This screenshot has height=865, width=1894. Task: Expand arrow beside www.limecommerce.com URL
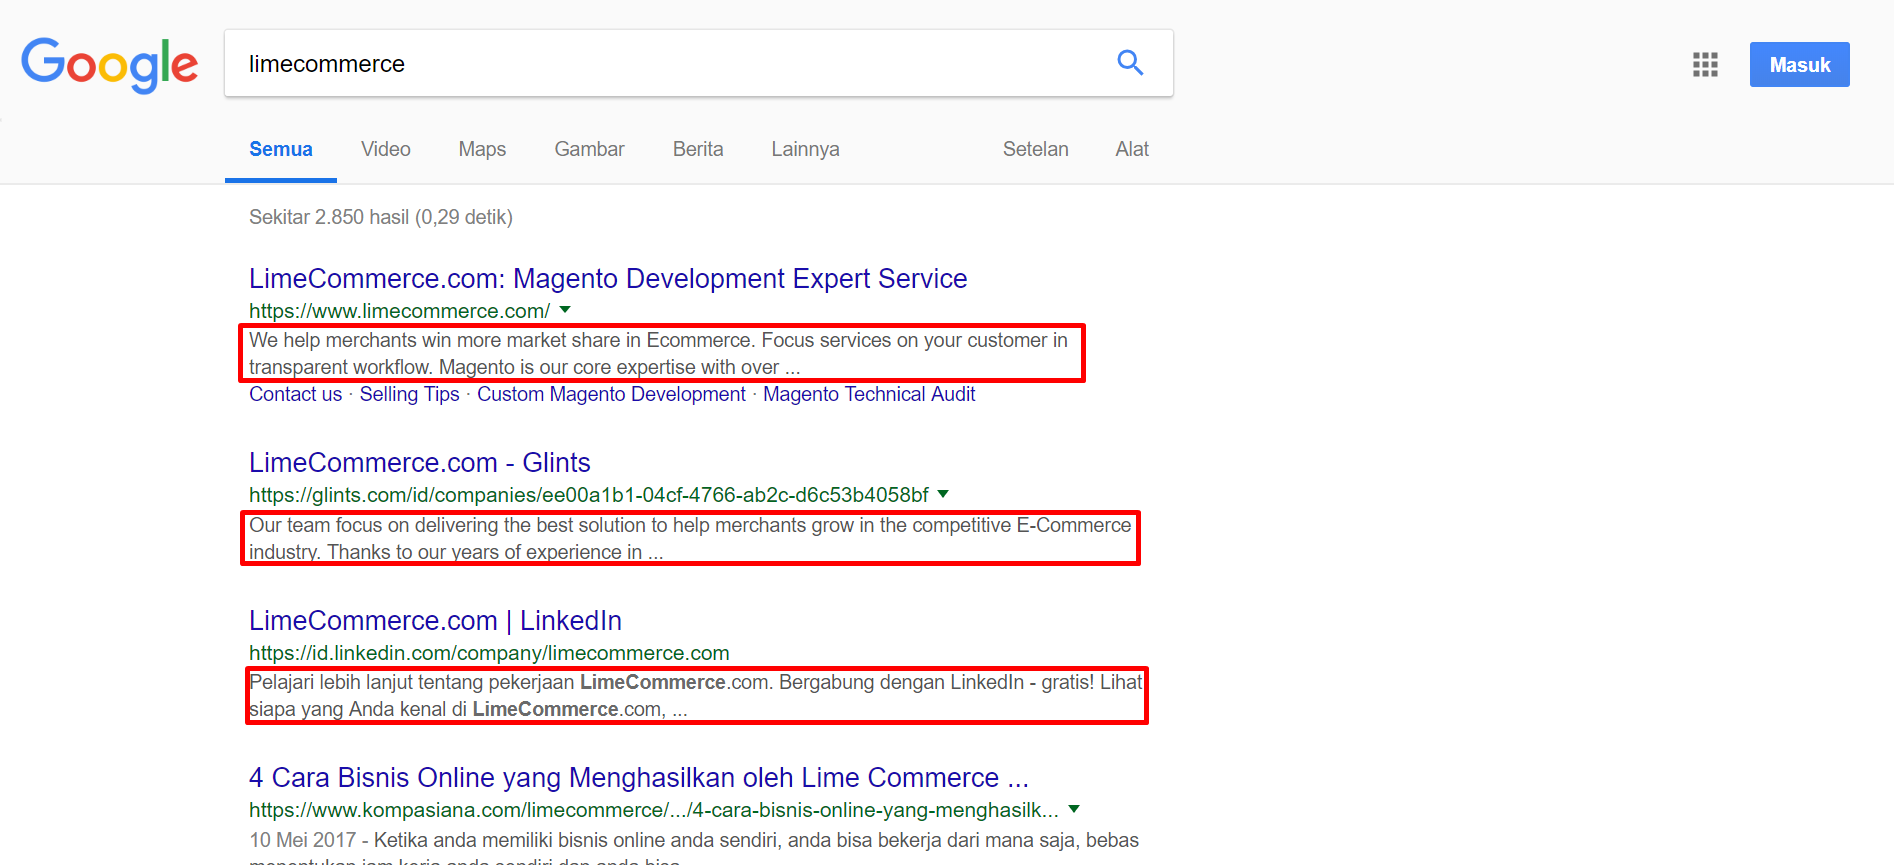[x=565, y=310]
